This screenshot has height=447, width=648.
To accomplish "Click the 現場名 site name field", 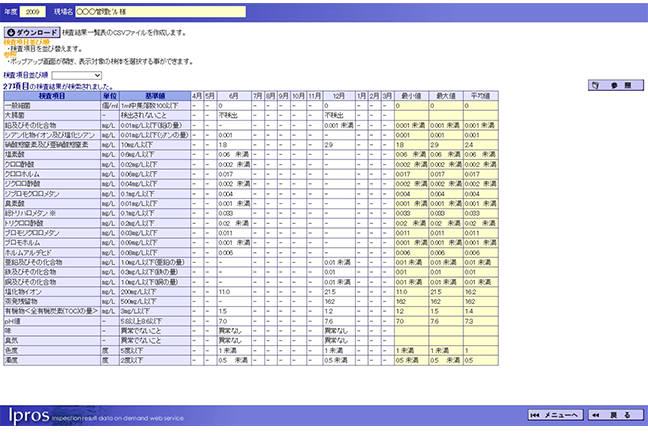I will tap(160, 12).
